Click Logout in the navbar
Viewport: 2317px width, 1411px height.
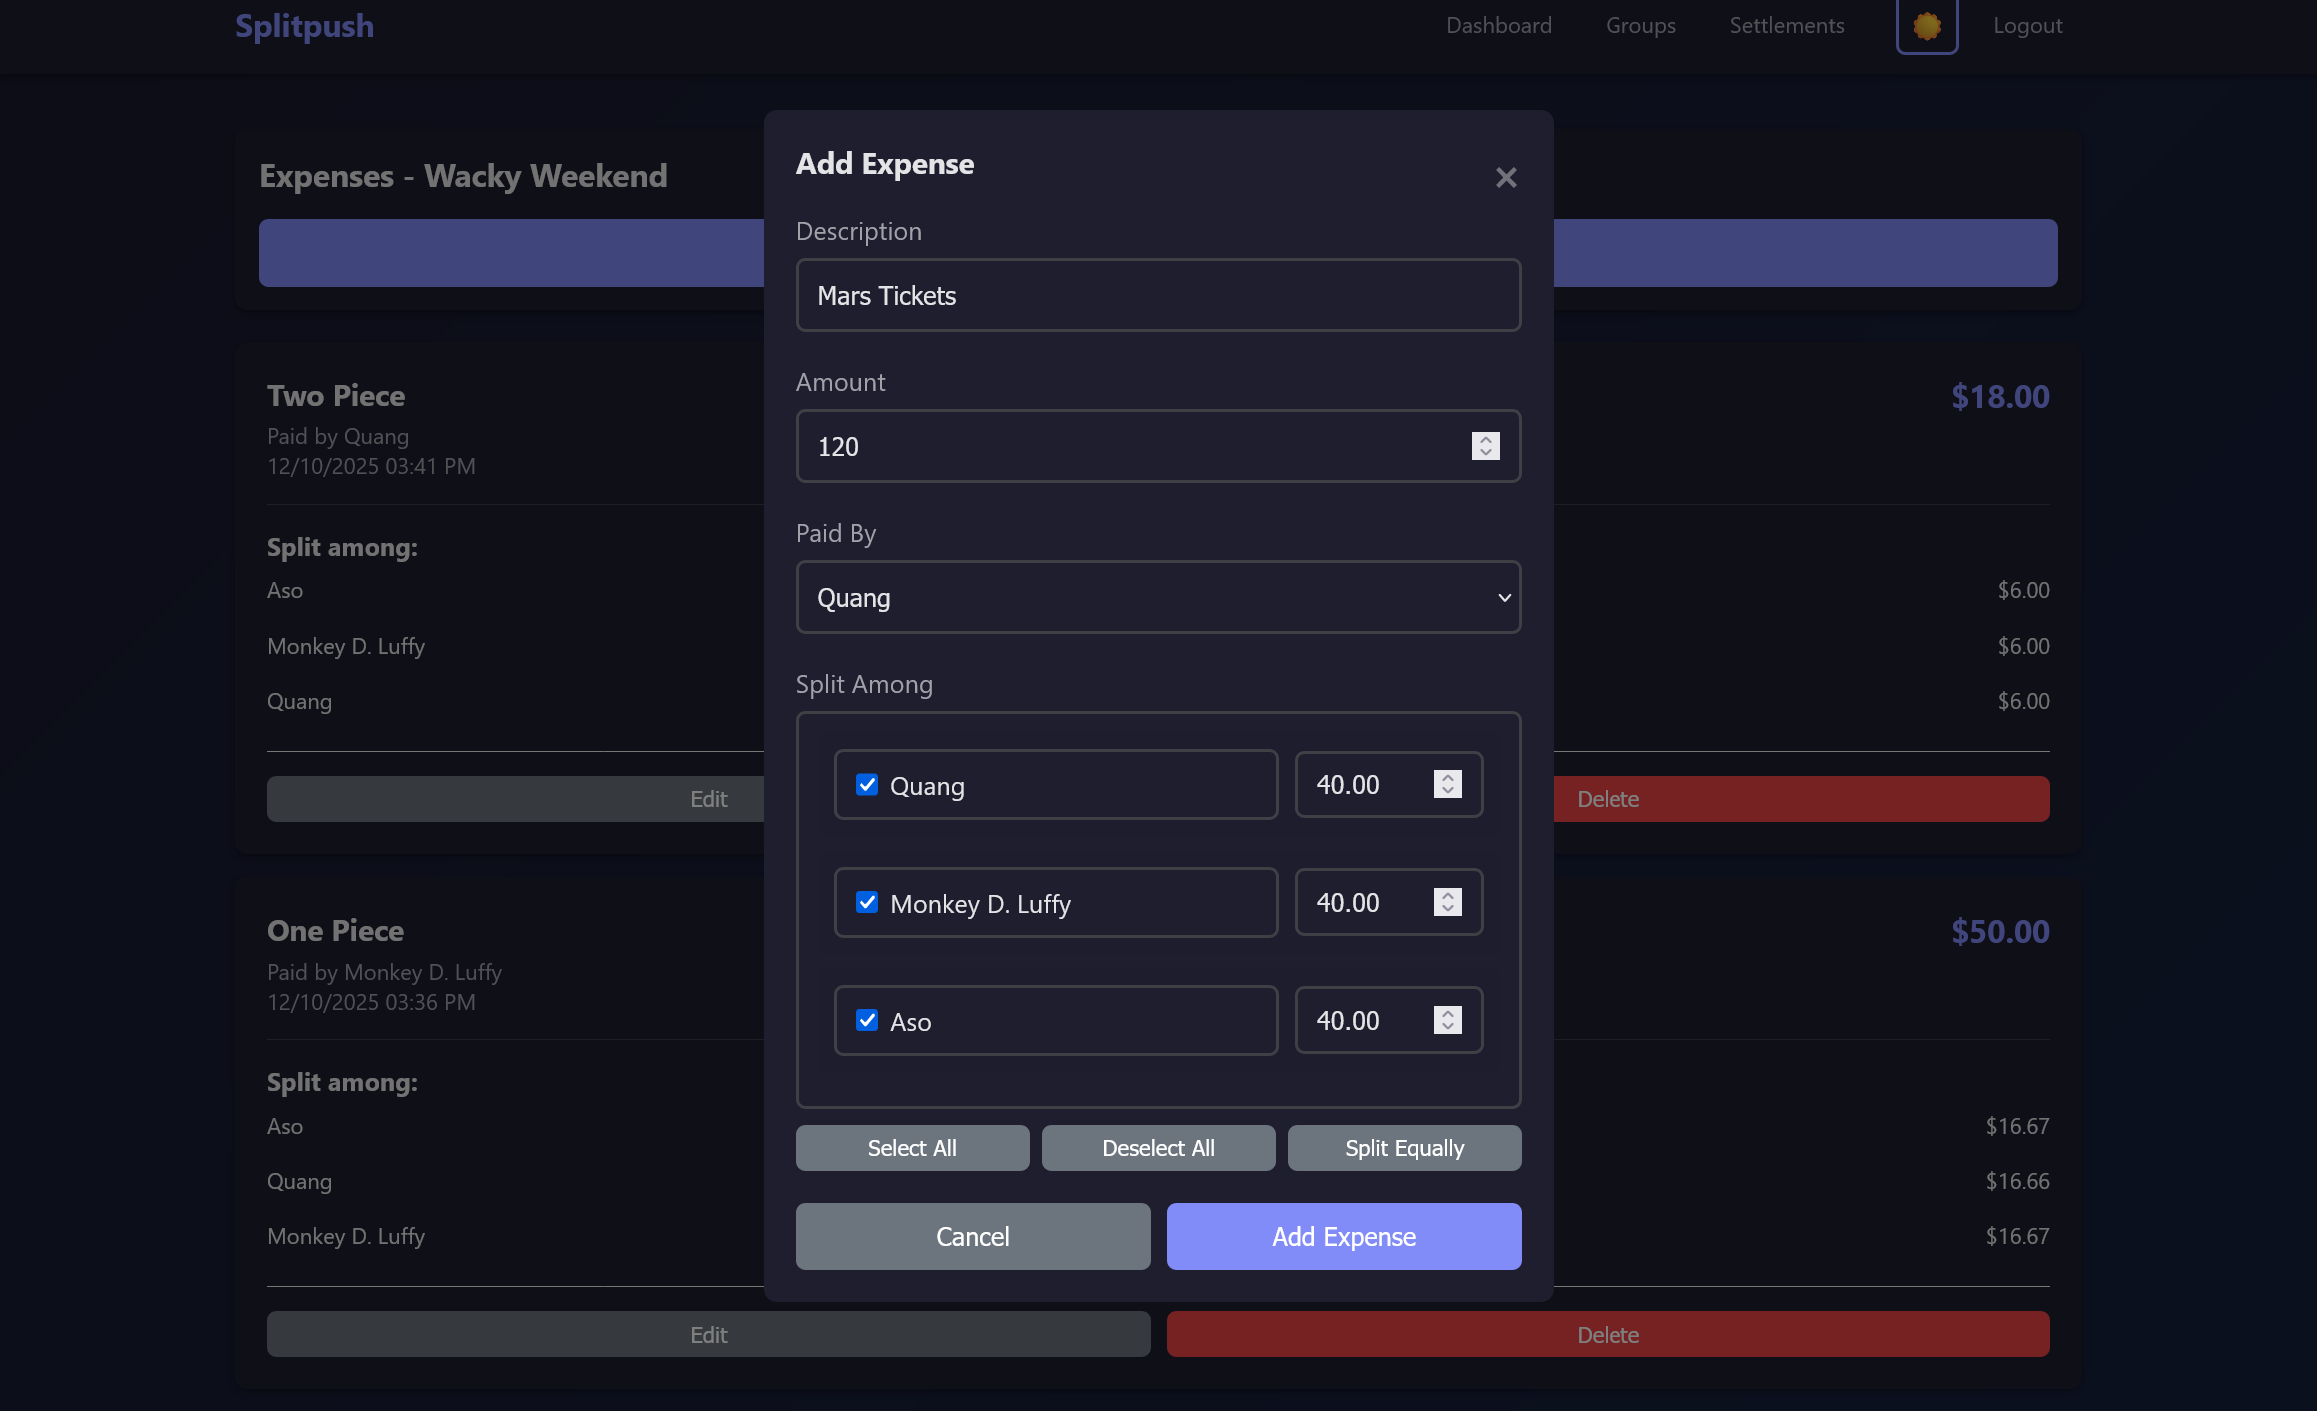(x=2027, y=26)
